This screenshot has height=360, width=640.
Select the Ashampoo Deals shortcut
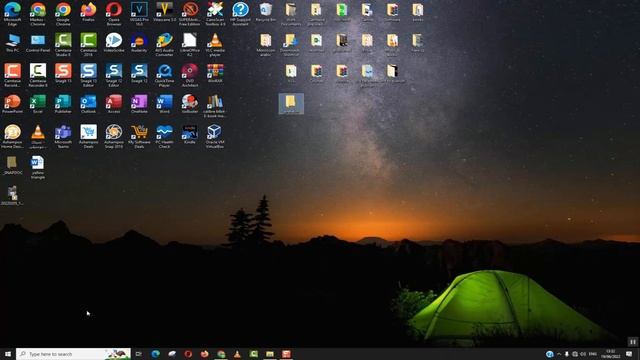click(88, 136)
